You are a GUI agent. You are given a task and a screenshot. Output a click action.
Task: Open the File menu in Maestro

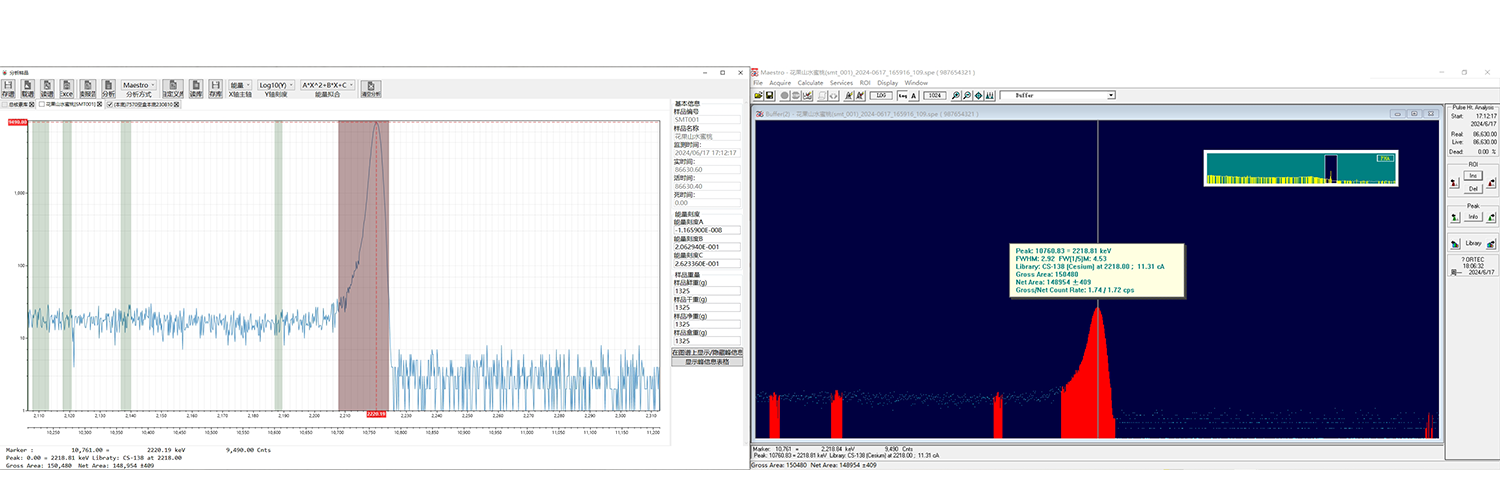coord(758,83)
